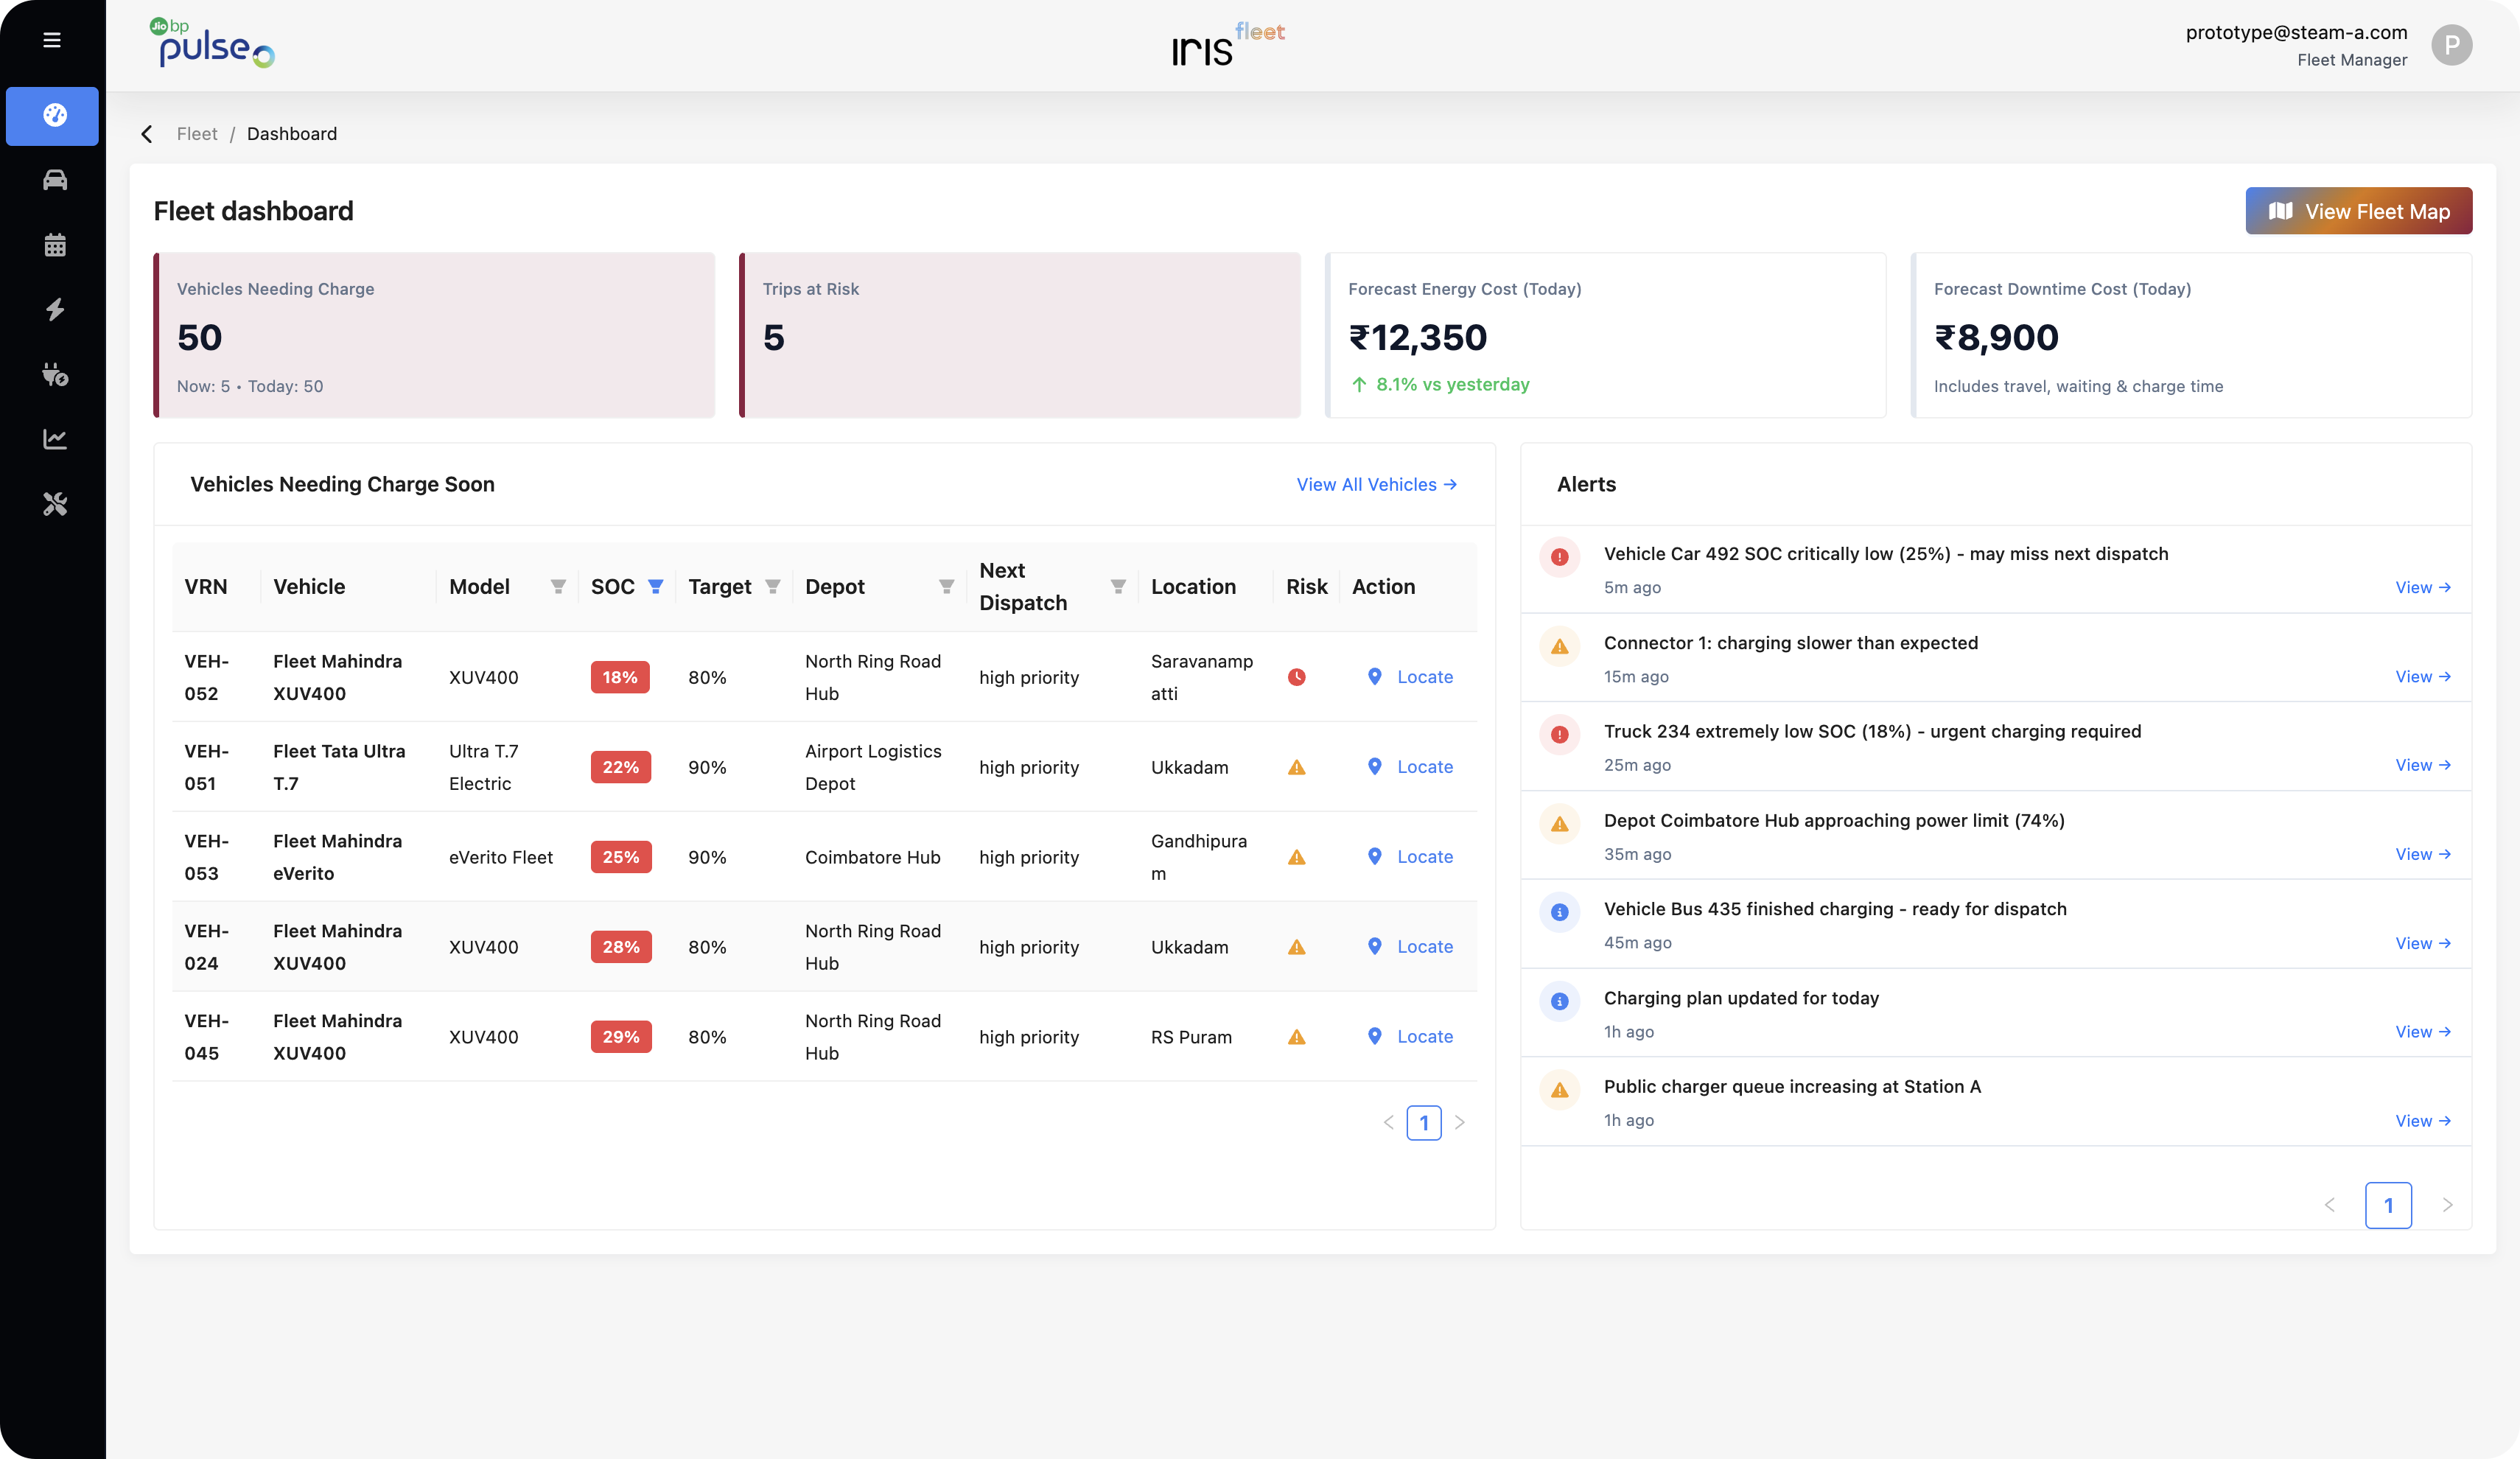Select the dashboard gauge sidebar icon
The image size is (2520, 1459).
click(54, 116)
